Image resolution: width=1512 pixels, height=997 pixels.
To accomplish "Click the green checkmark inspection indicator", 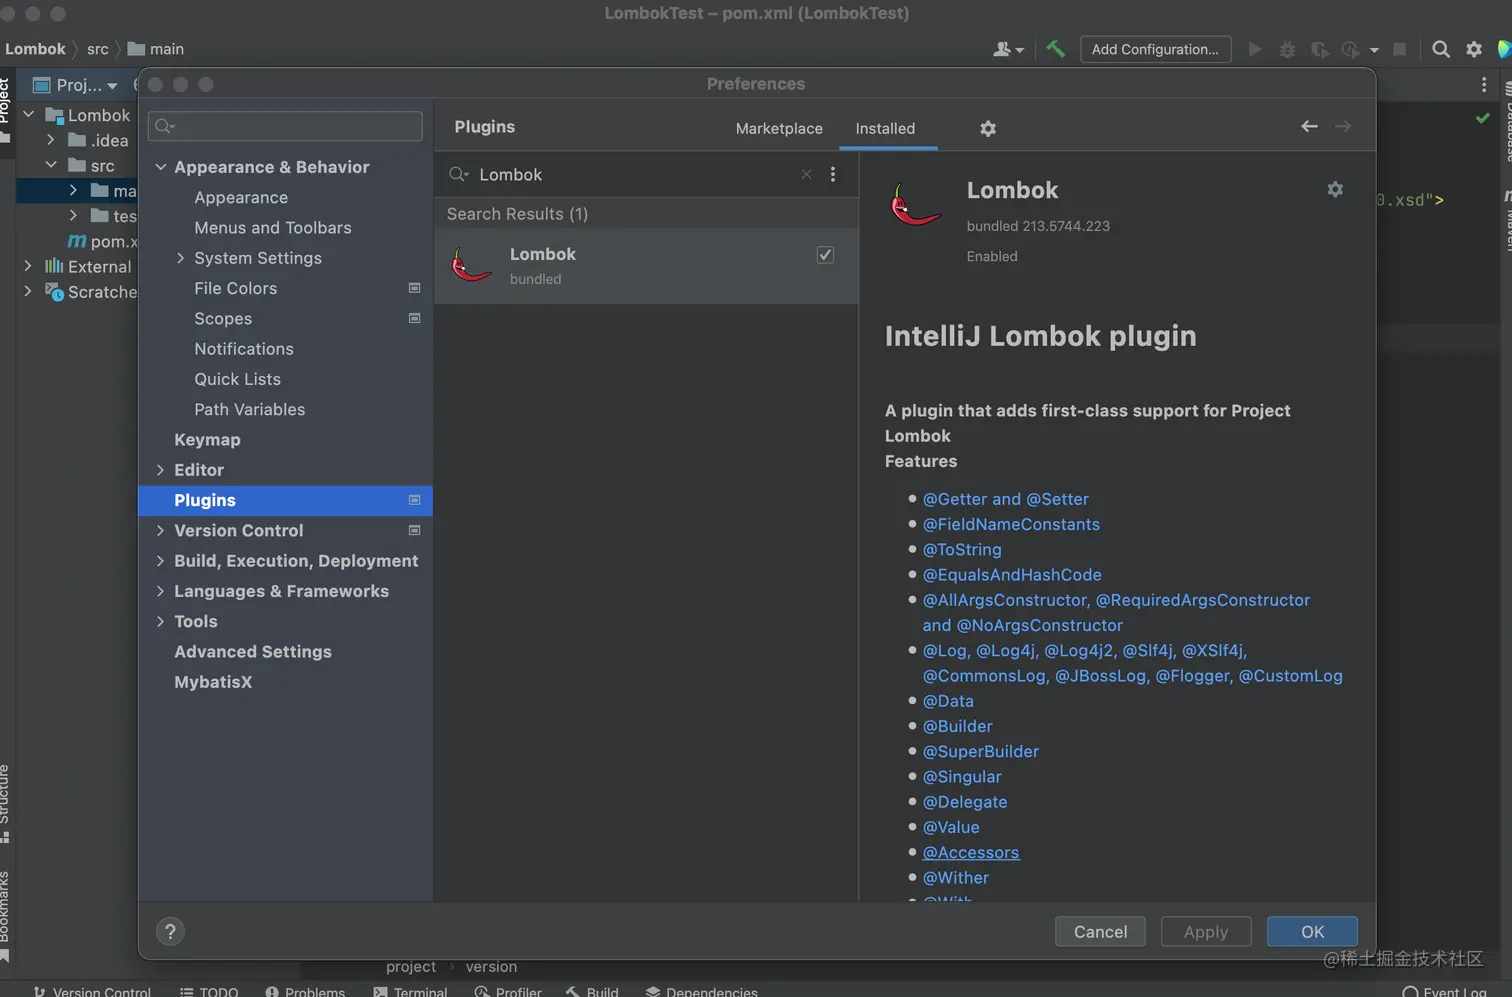I will point(1482,118).
